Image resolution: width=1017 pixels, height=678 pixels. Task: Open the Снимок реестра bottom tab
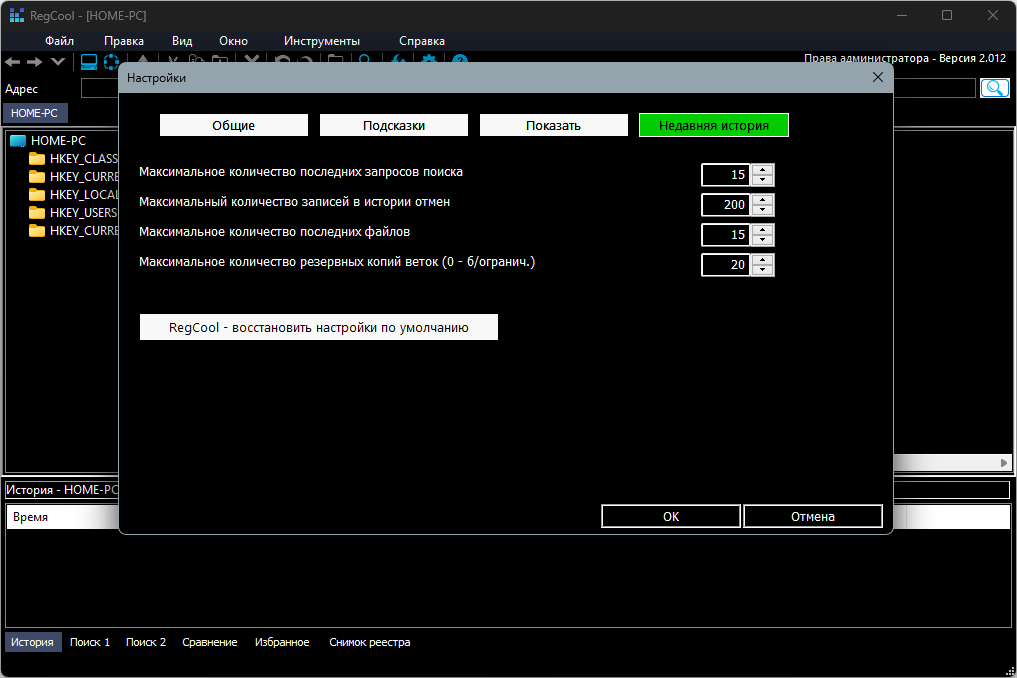tap(370, 642)
